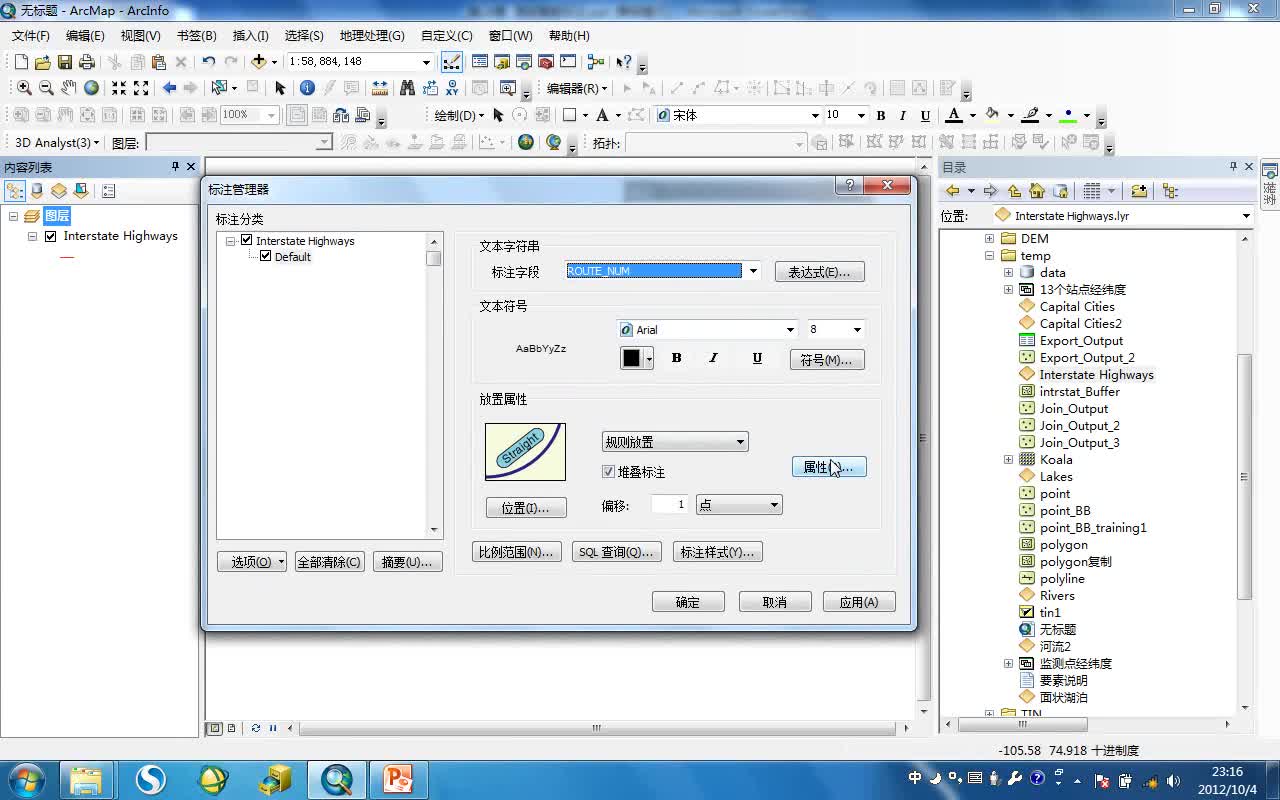Image resolution: width=1280 pixels, height=800 pixels.
Task: Uncheck the Default label class checkbox
Action: (265, 256)
